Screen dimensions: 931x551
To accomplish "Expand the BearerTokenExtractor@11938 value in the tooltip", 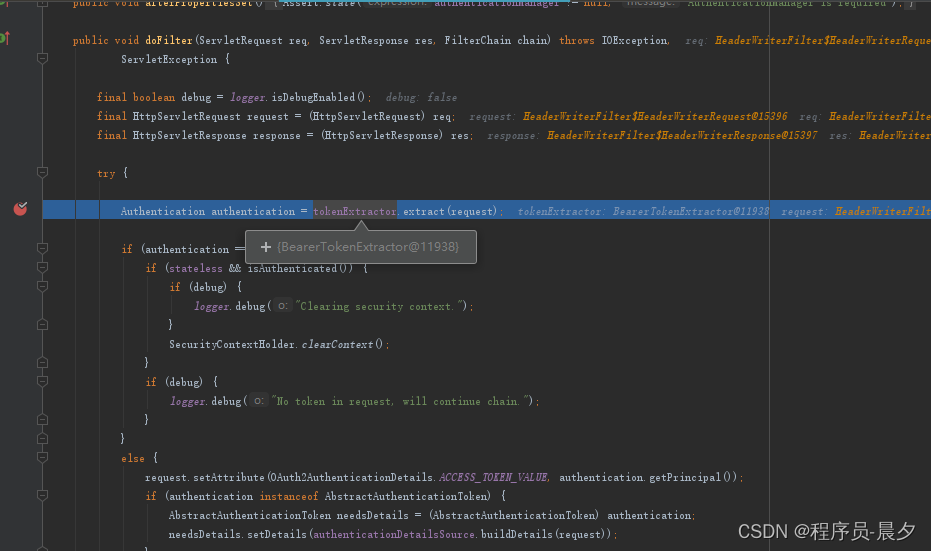I will [265, 247].
